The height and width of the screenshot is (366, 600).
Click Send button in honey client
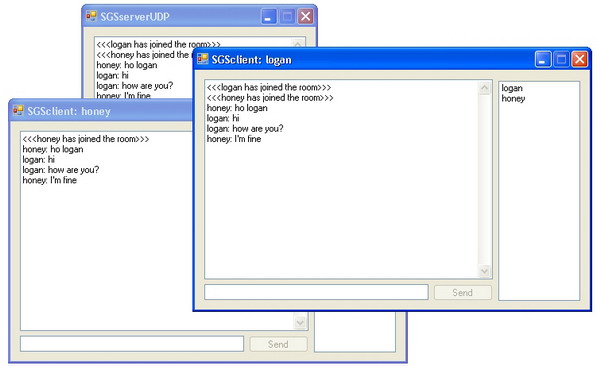tap(278, 344)
